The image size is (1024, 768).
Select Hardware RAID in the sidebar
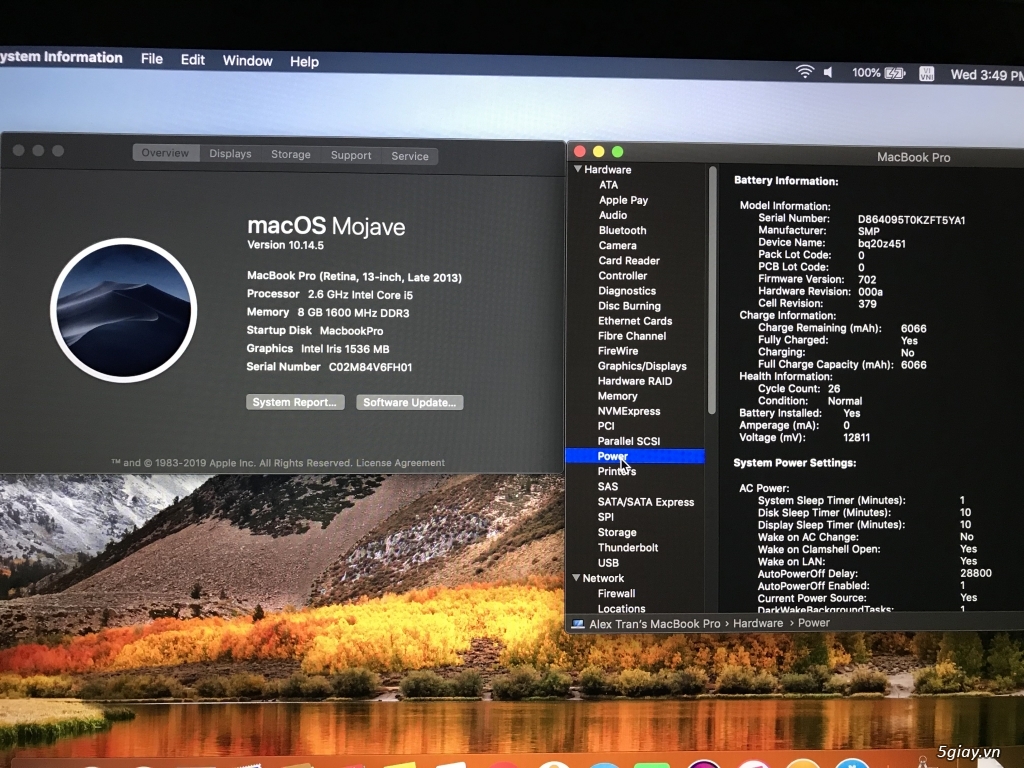tap(635, 381)
